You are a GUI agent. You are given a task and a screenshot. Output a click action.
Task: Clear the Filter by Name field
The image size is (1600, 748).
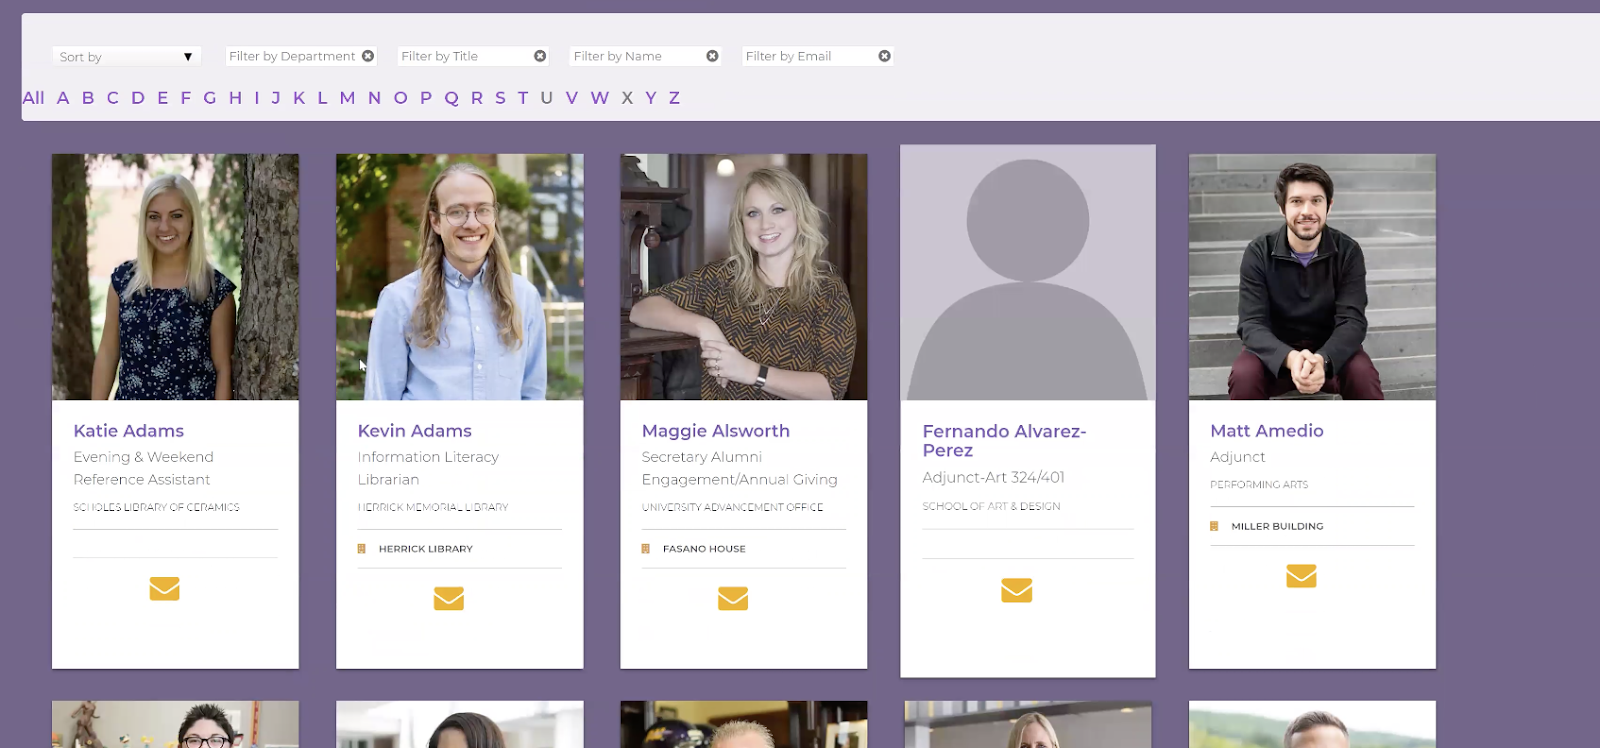click(712, 56)
